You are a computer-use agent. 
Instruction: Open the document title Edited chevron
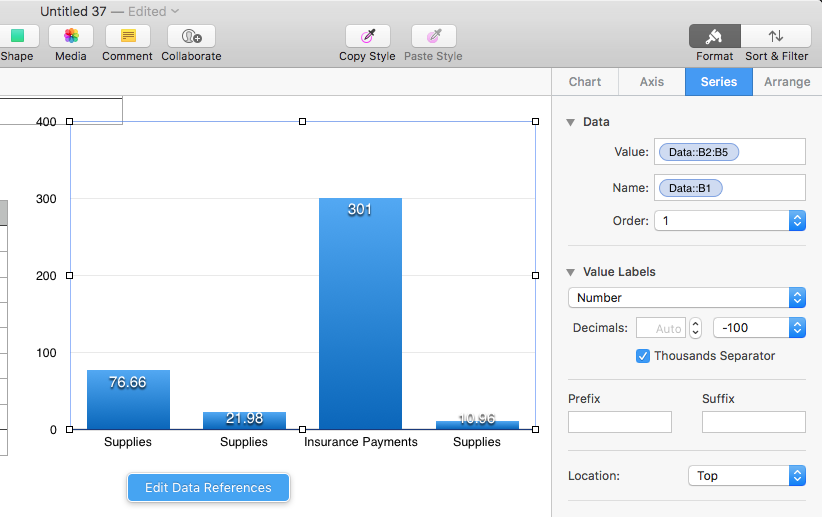[175, 11]
